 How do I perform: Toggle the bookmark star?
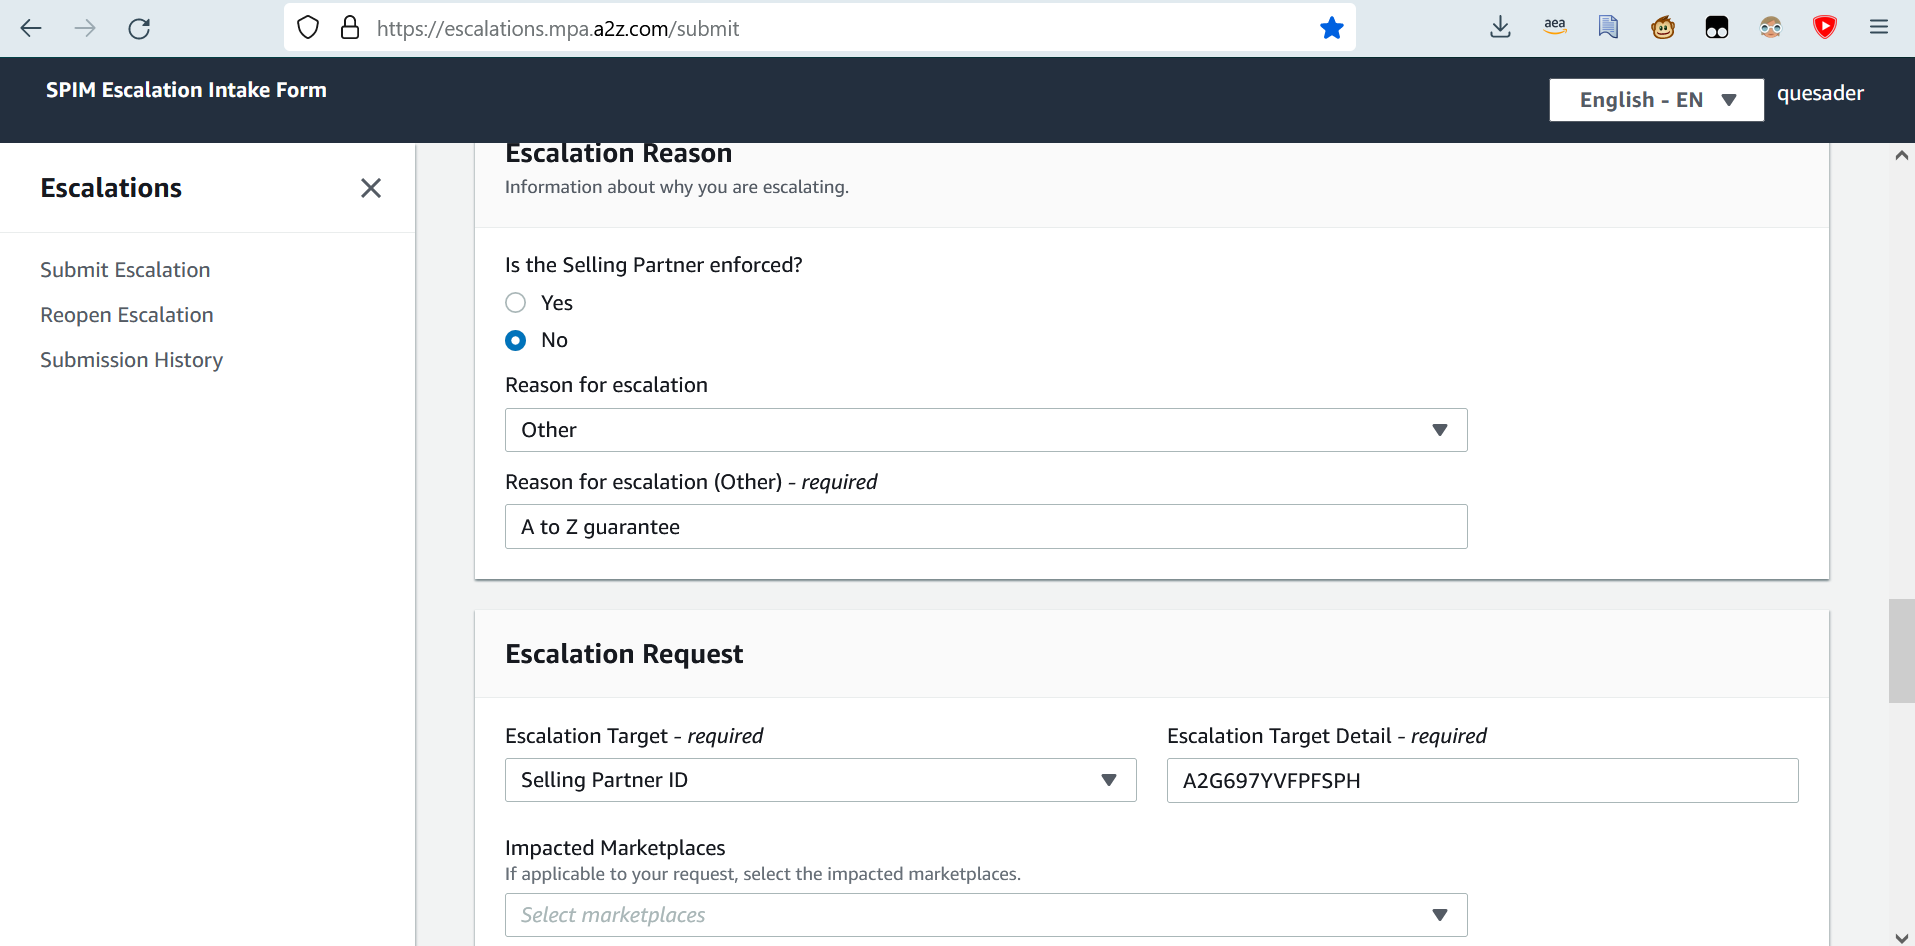click(x=1331, y=28)
